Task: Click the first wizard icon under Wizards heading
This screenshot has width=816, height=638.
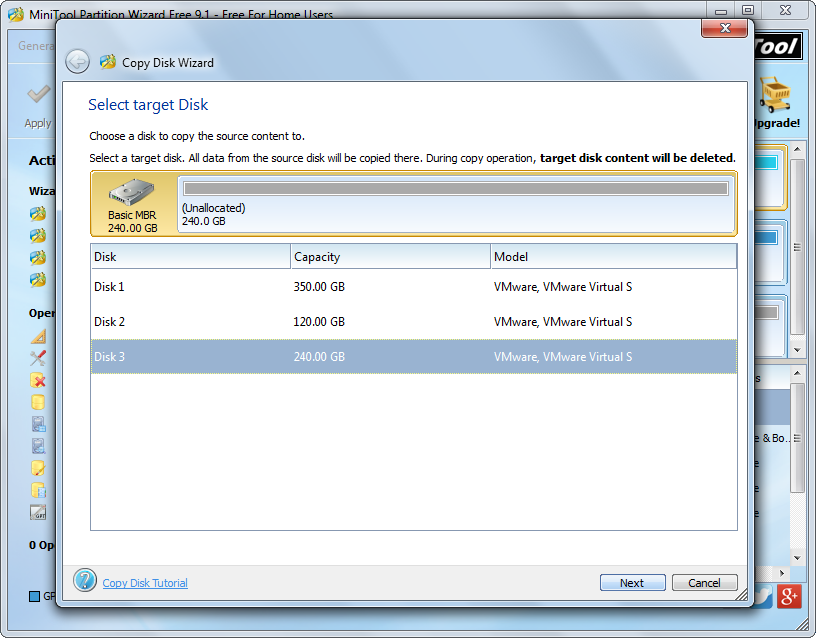Action: [37, 213]
